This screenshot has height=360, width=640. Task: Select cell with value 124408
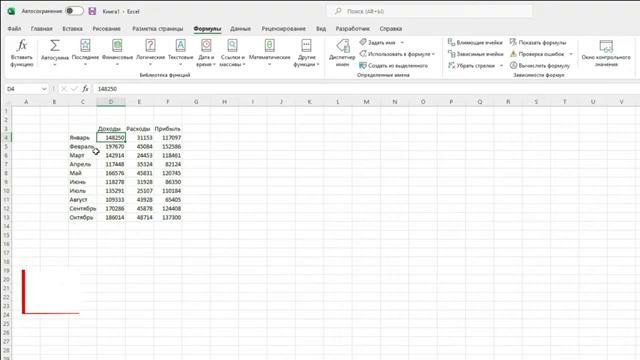click(x=168, y=209)
